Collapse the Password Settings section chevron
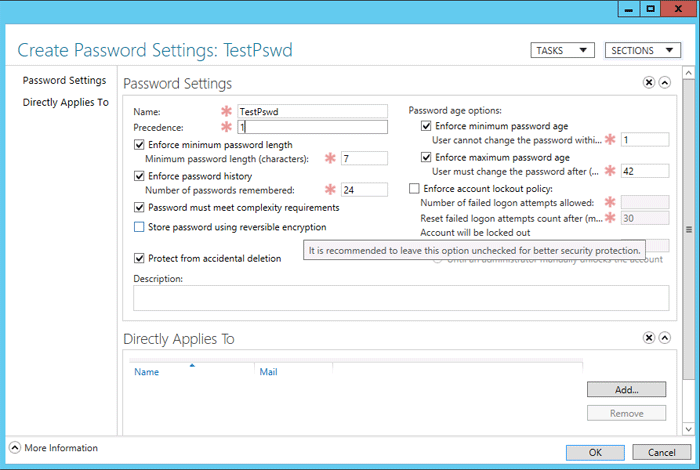Image resolution: width=700 pixels, height=470 pixels. [x=665, y=83]
